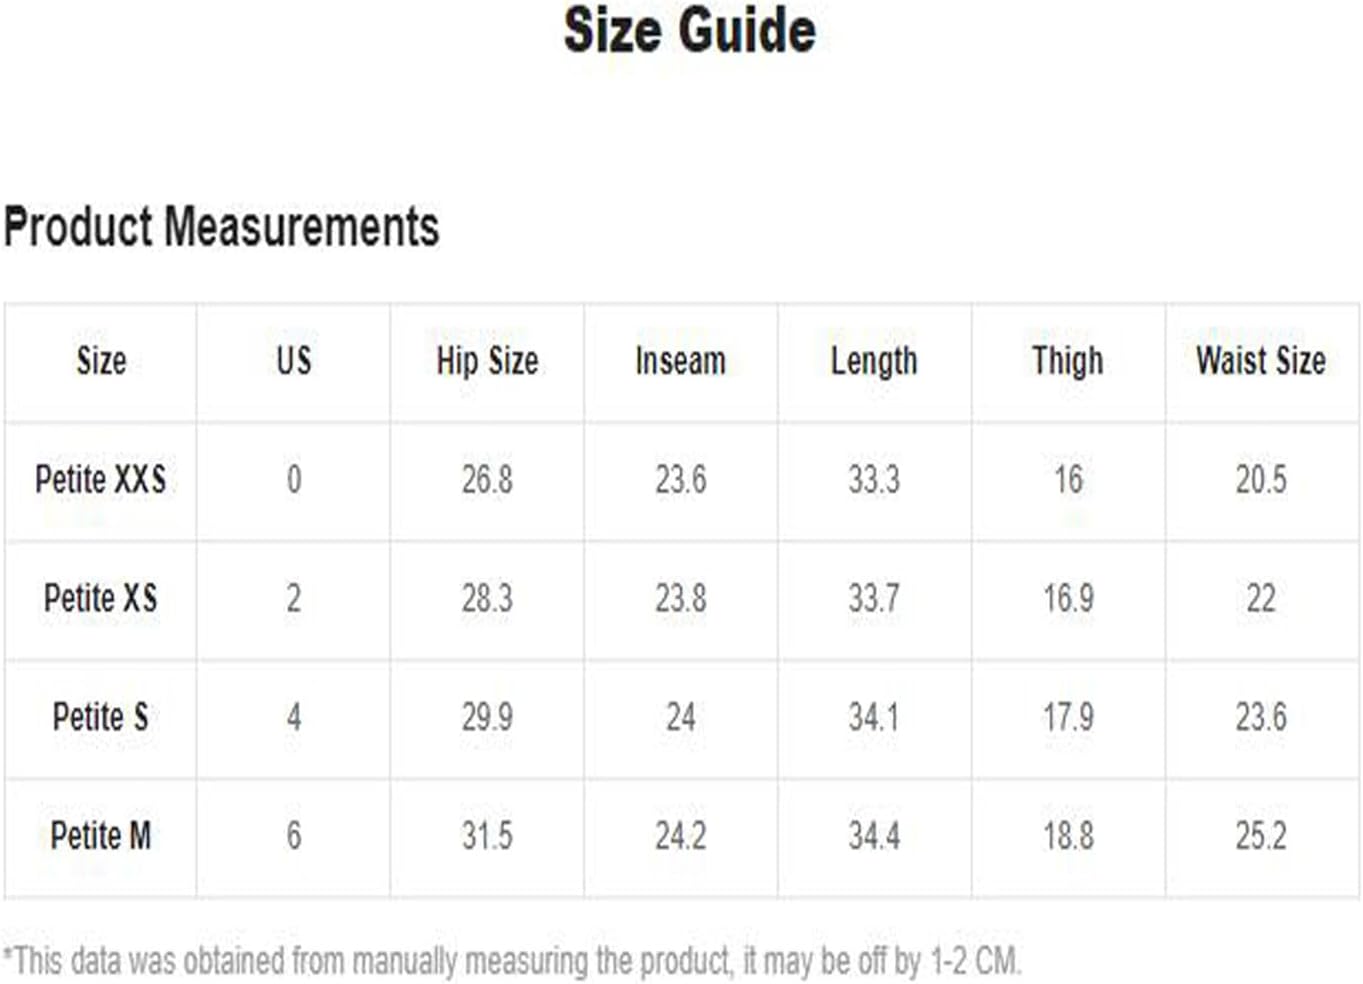Click the Petite M row label
This screenshot has height=984, width=1363.
tap(100, 835)
